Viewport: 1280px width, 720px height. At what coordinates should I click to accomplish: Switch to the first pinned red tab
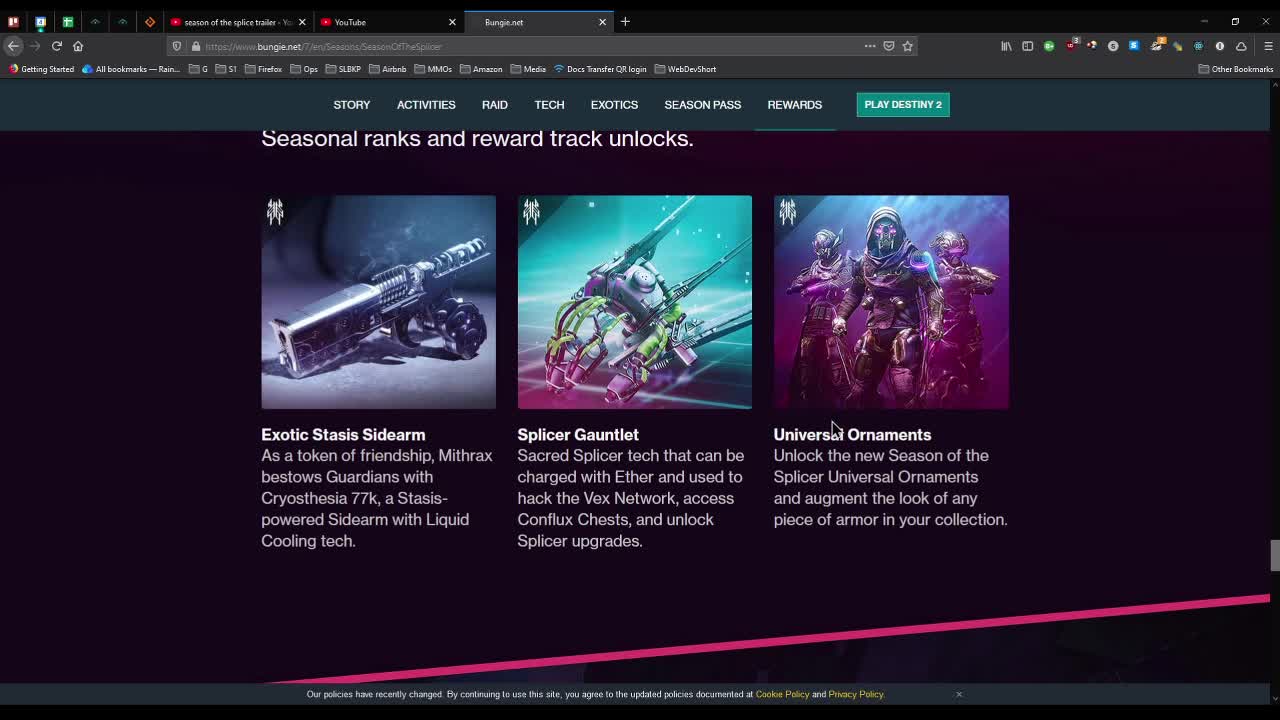click(x=13, y=22)
